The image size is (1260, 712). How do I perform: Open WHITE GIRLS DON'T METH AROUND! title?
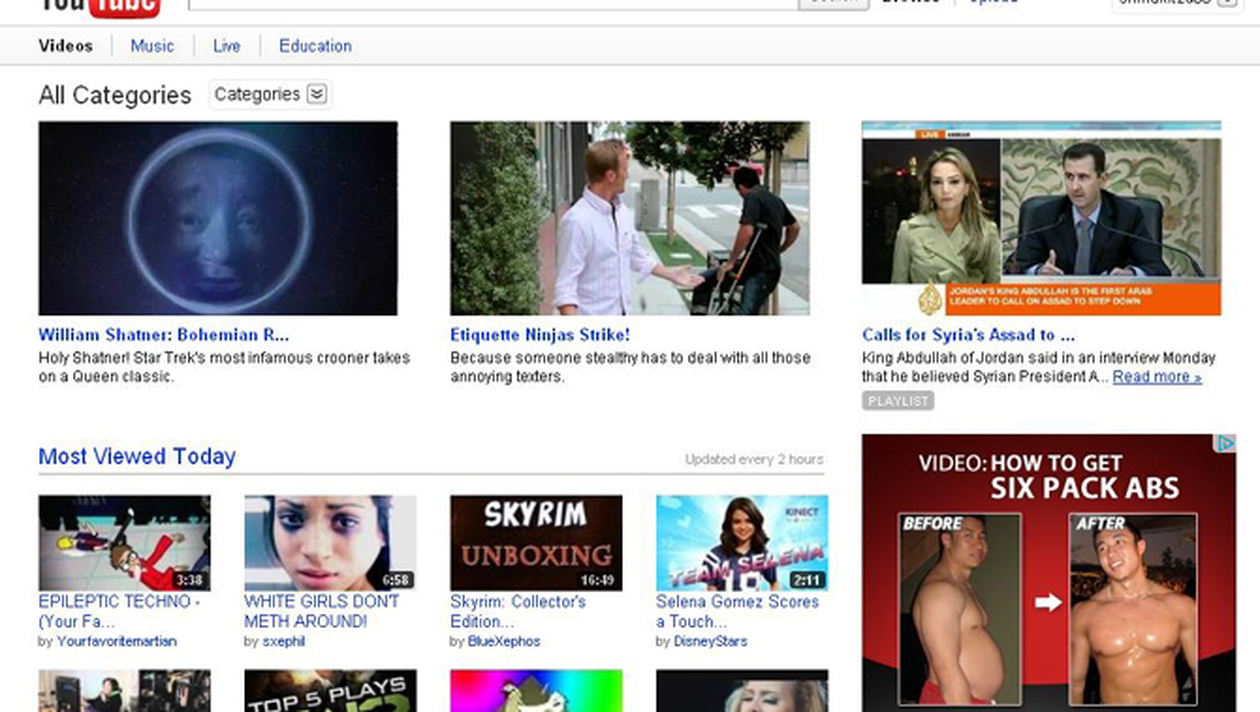(x=321, y=611)
